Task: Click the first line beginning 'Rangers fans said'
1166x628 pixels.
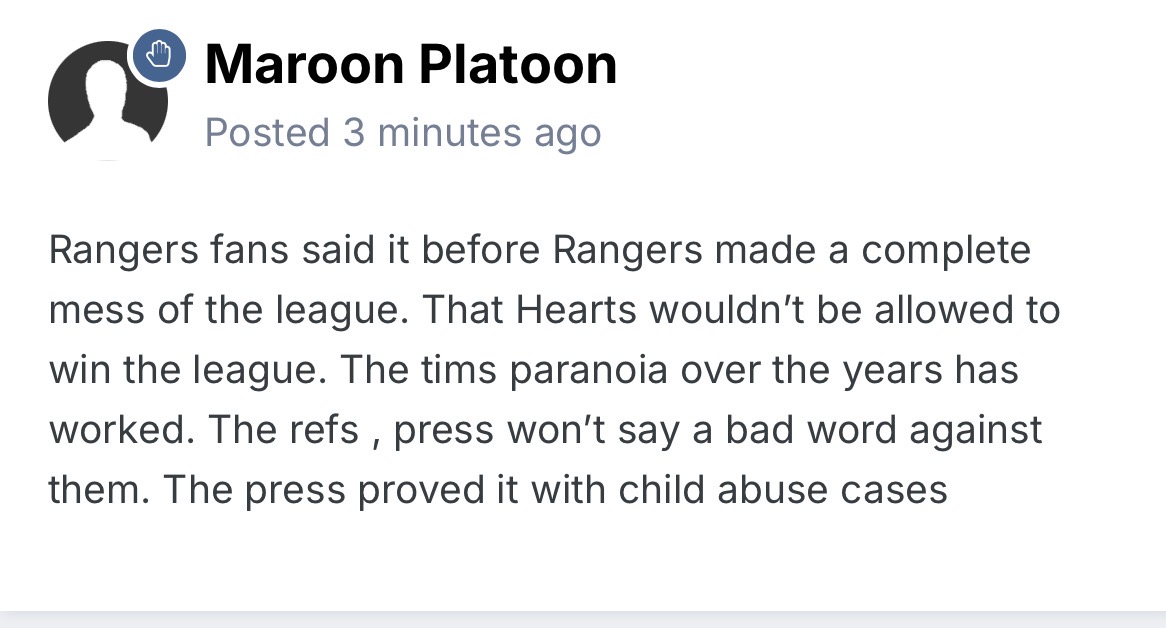Action: tap(540, 250)
